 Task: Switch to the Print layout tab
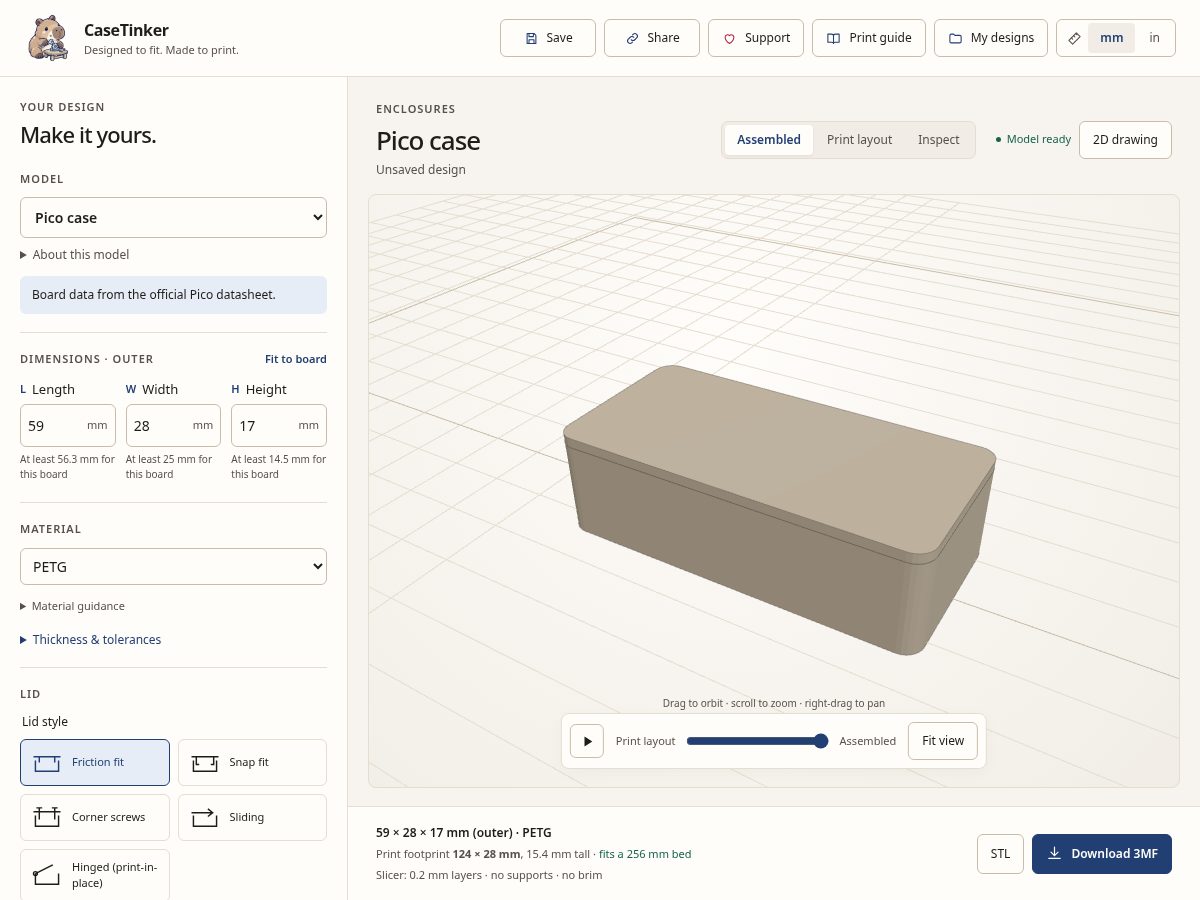click(x=859, y=140)
